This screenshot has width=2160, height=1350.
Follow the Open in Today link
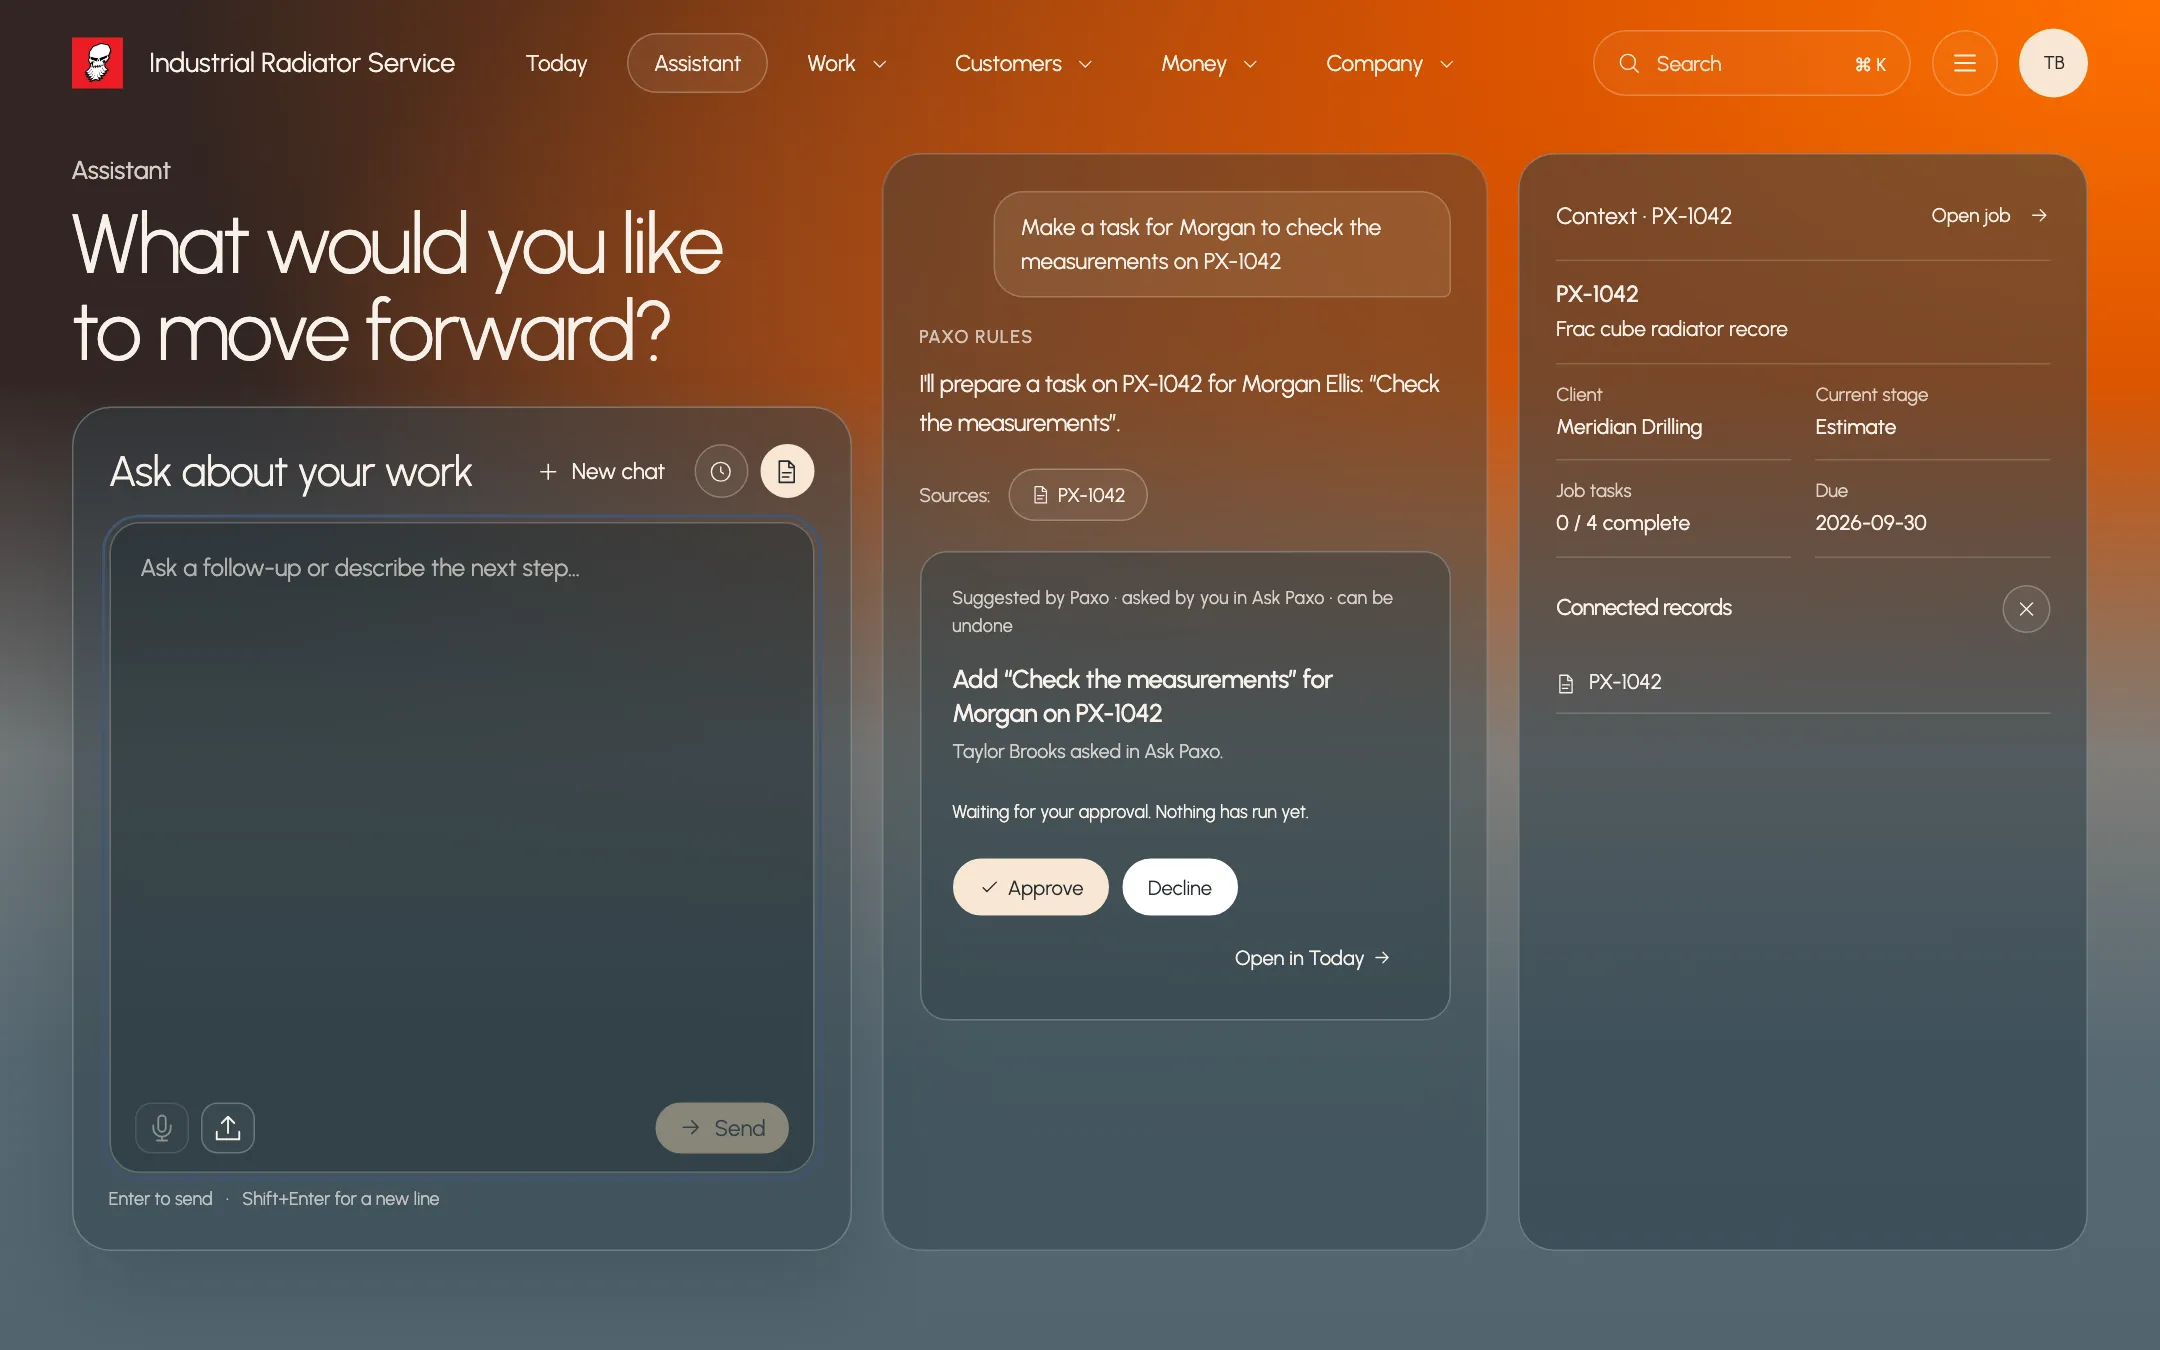(1312, 958)
